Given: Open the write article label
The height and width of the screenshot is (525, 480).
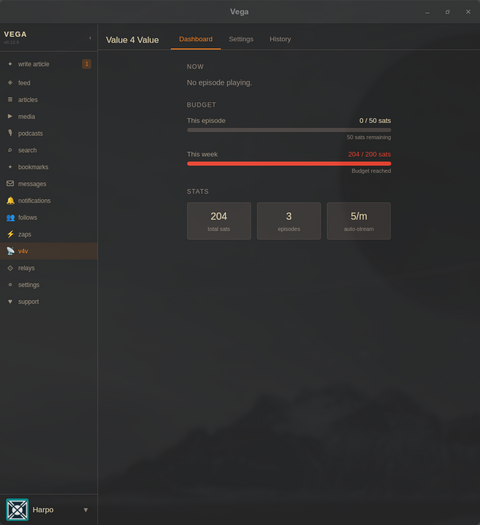Looking at the screenshot, I should pyautogui.click(x=33, y=64).
